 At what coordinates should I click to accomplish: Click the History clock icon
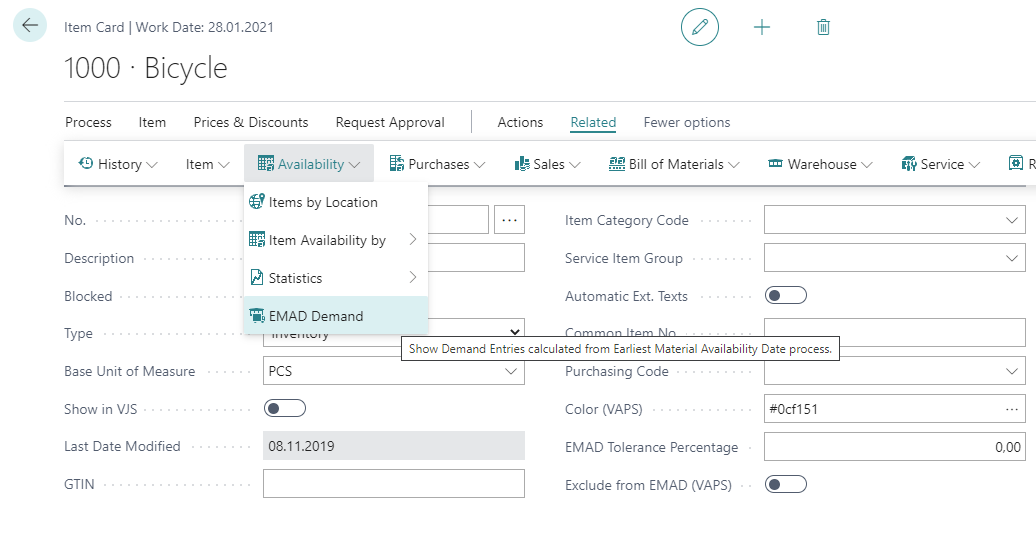(86, 163)
